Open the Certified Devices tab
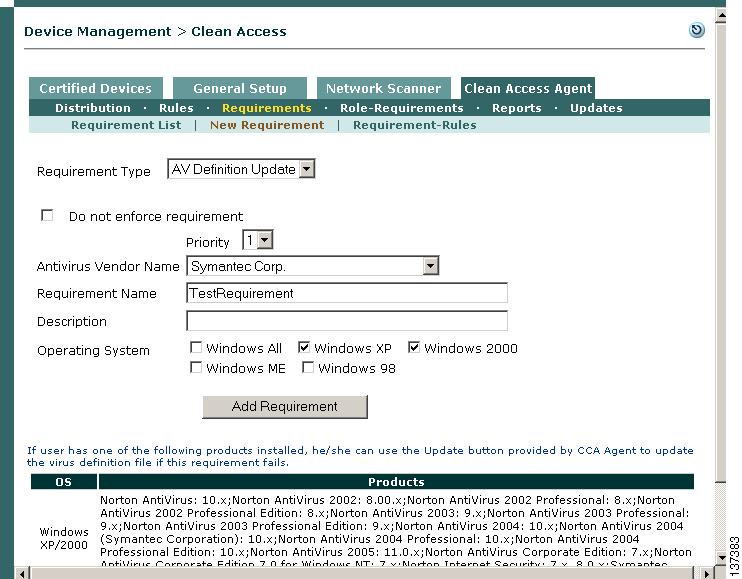Screen dimensions: 742x579 point(96,88)
